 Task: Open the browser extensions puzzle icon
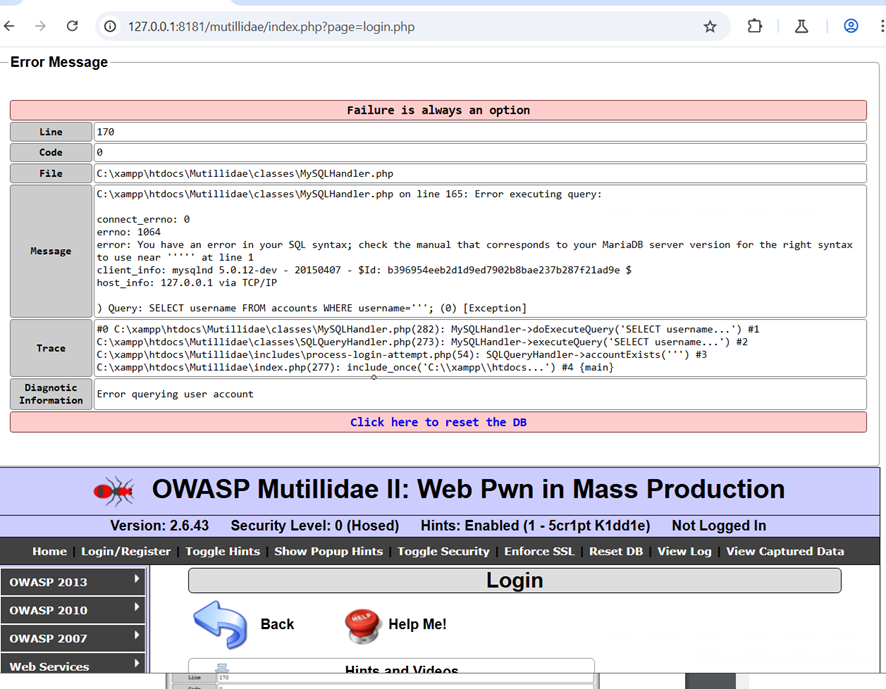tap(755, 26)
